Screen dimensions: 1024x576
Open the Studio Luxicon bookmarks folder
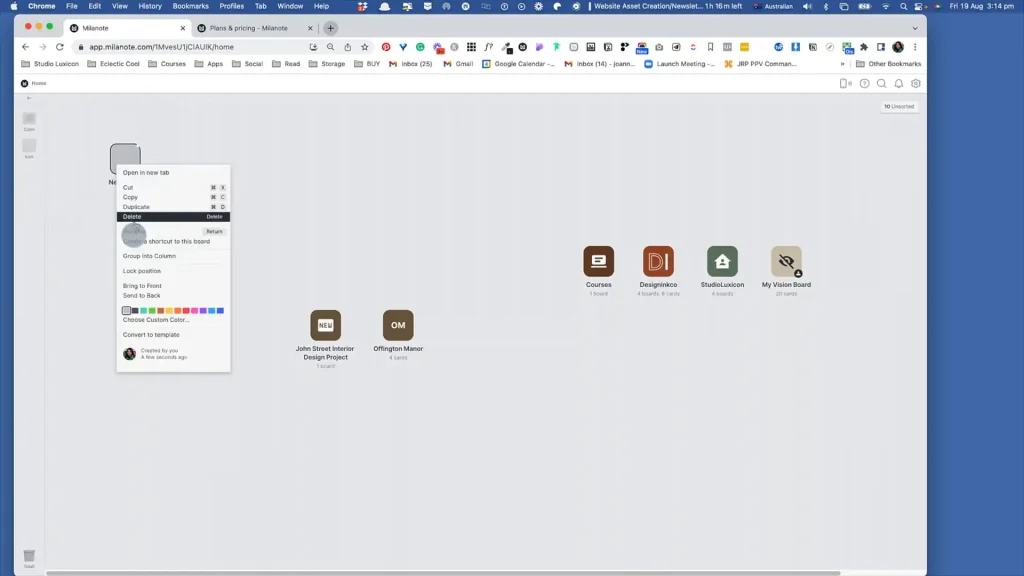(x=50, y=64)
